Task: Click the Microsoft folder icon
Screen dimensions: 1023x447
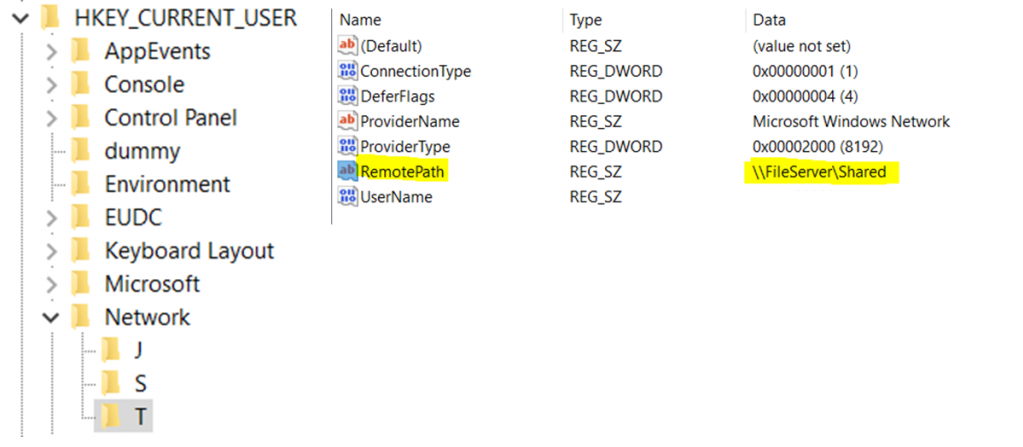Action: [82, 283]
